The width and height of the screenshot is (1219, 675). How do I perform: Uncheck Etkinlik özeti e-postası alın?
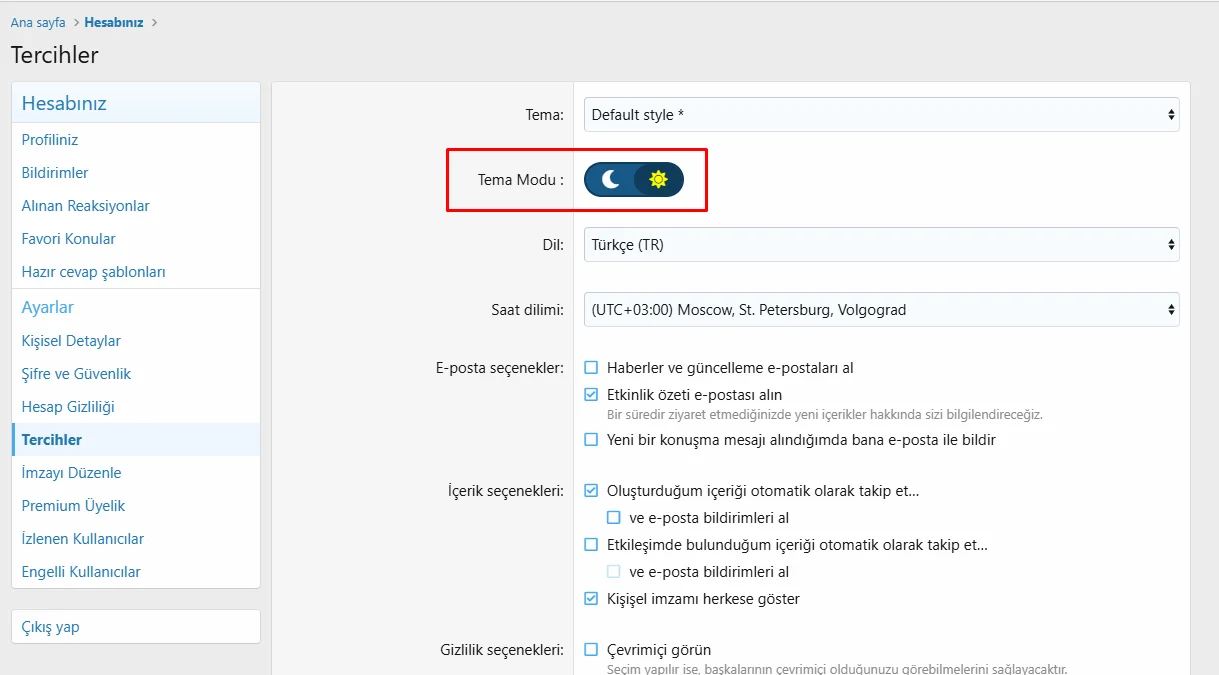tap(591, 395)
